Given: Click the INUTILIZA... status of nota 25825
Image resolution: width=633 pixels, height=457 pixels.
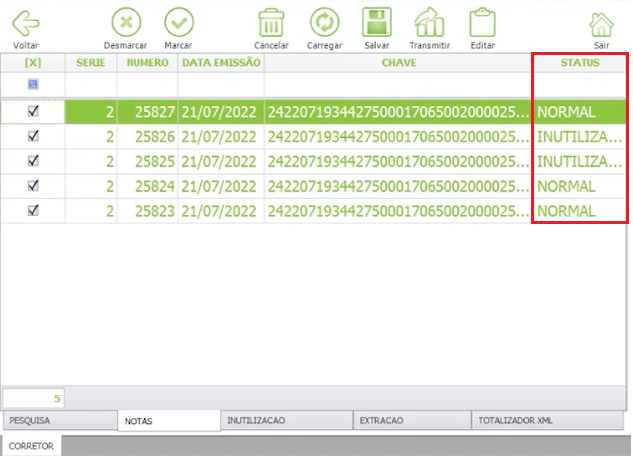Looking at the screenshot, I should (580, 161).
